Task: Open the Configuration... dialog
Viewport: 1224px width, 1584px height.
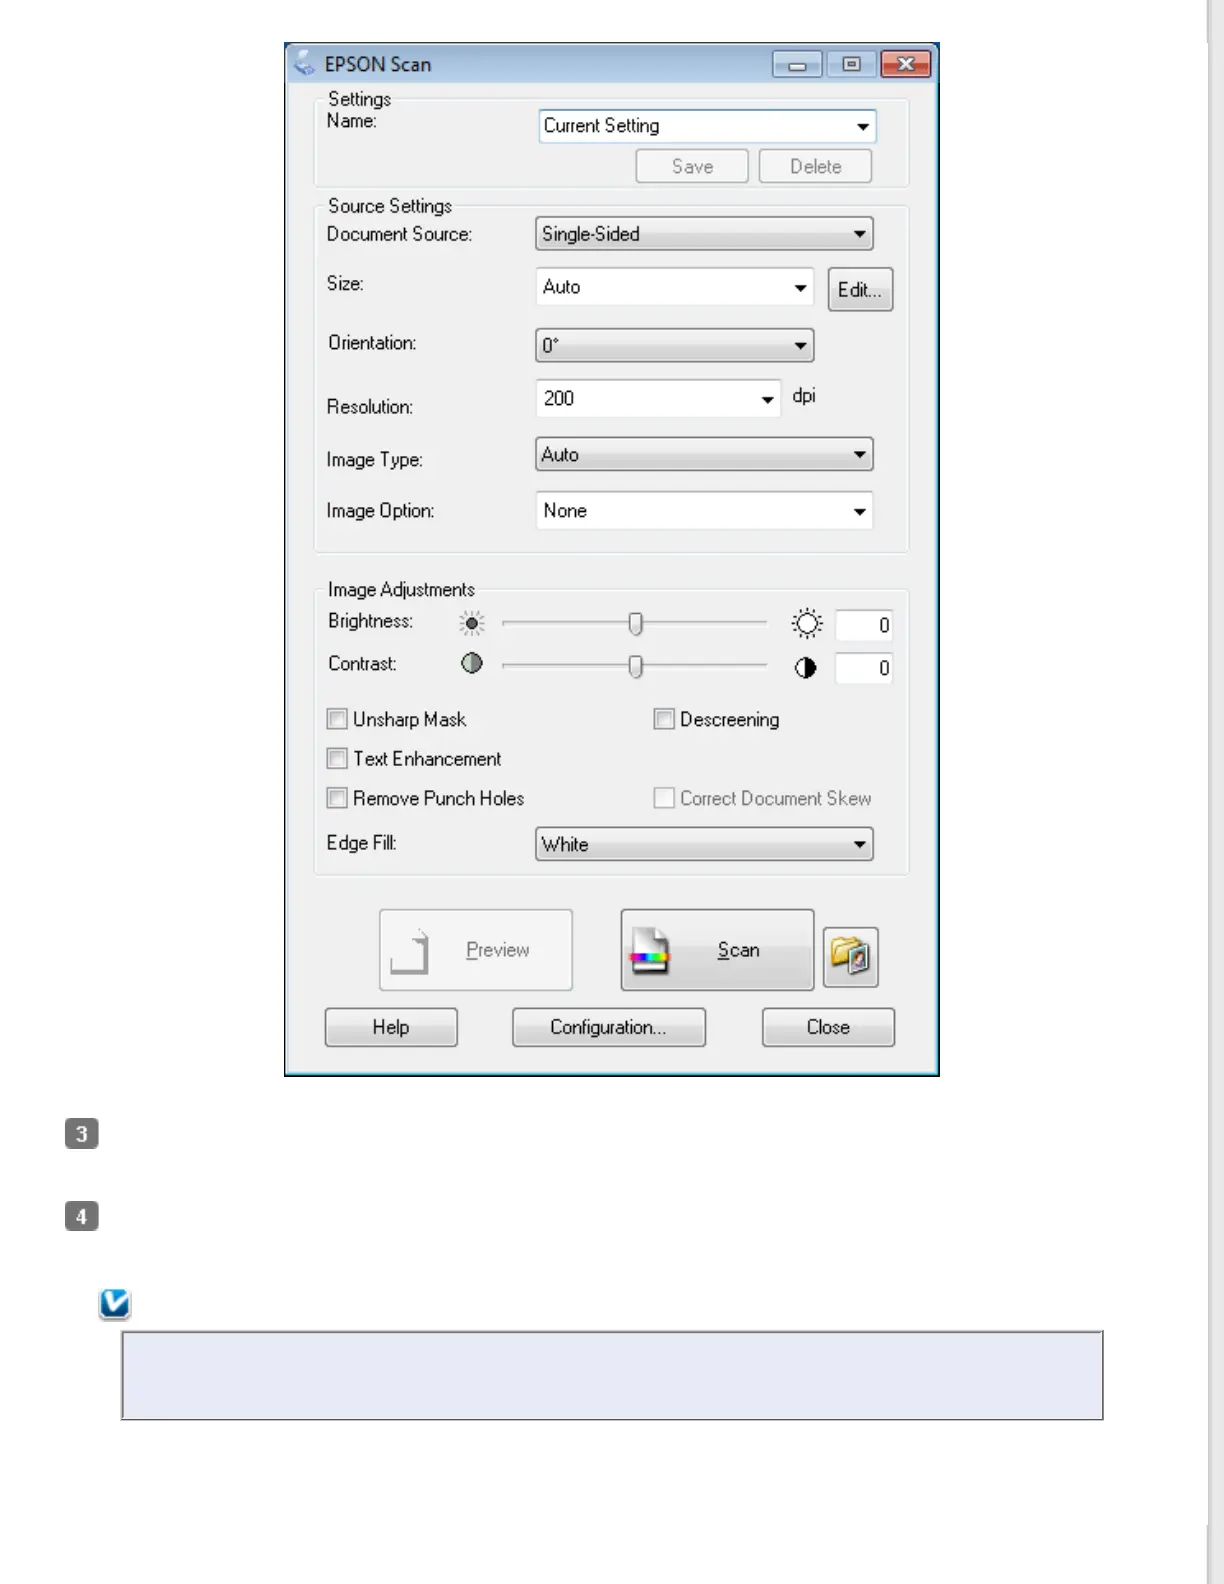Action: click(x=609, y=1027)
